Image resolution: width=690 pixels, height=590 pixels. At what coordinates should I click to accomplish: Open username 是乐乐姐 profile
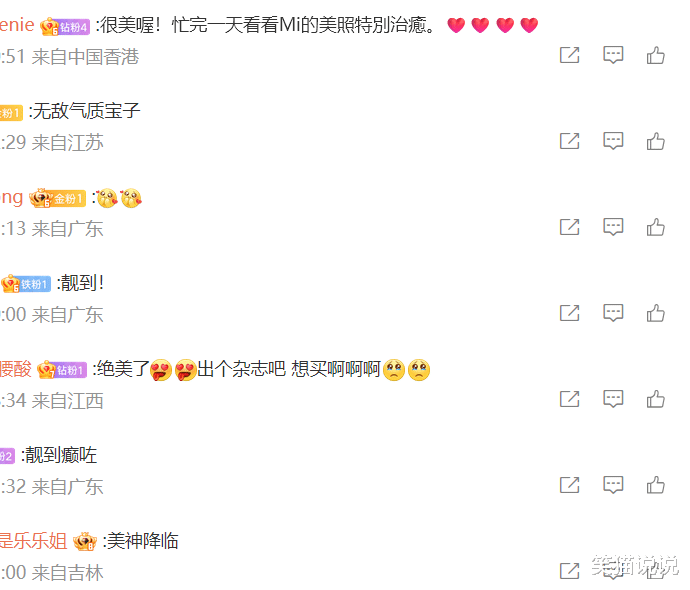click(33, 541)
